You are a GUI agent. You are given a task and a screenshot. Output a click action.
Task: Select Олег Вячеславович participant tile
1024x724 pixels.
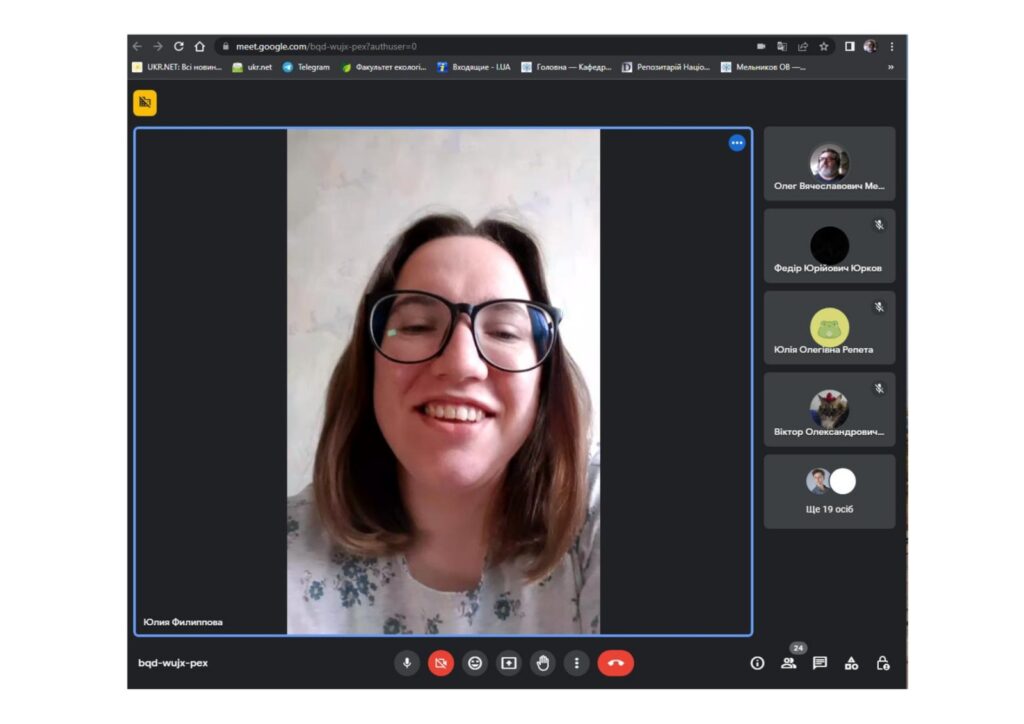click(x=829, y=164)
